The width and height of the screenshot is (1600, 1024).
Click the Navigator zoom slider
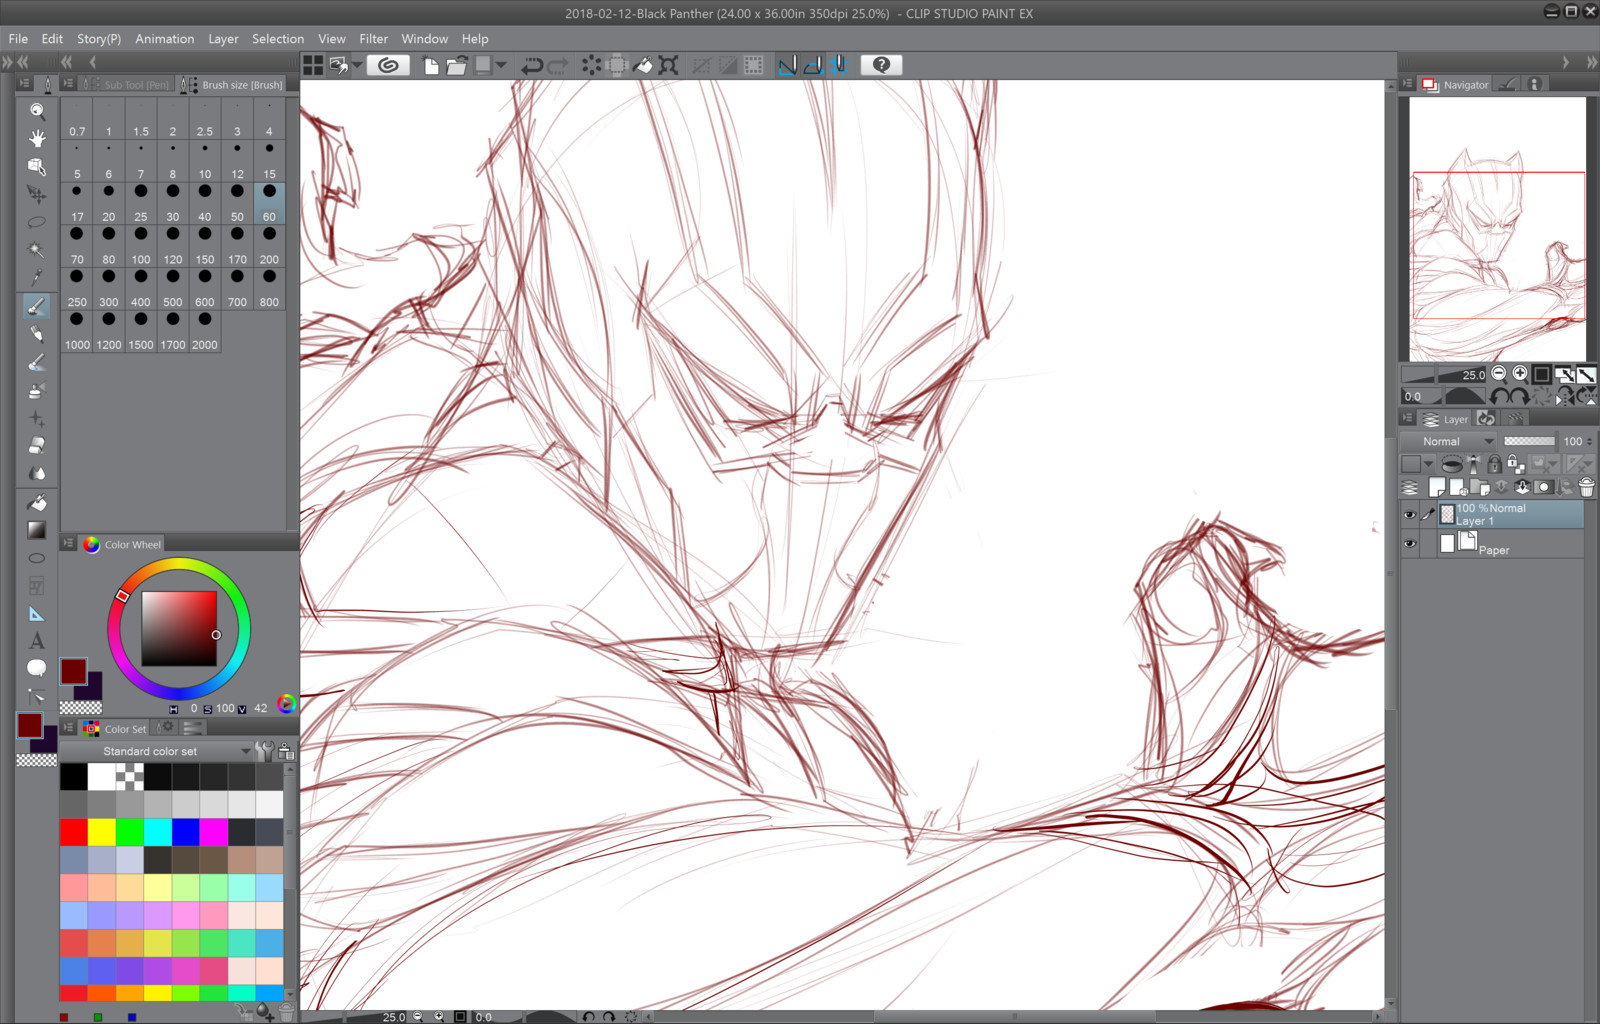[1443, 374]
